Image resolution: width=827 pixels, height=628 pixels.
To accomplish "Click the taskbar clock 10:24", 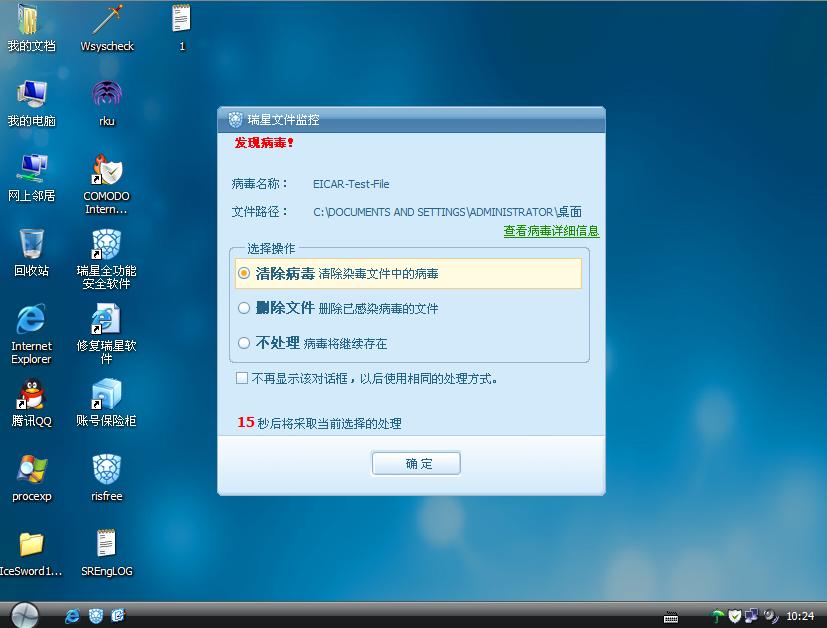I will coord(800,616).
